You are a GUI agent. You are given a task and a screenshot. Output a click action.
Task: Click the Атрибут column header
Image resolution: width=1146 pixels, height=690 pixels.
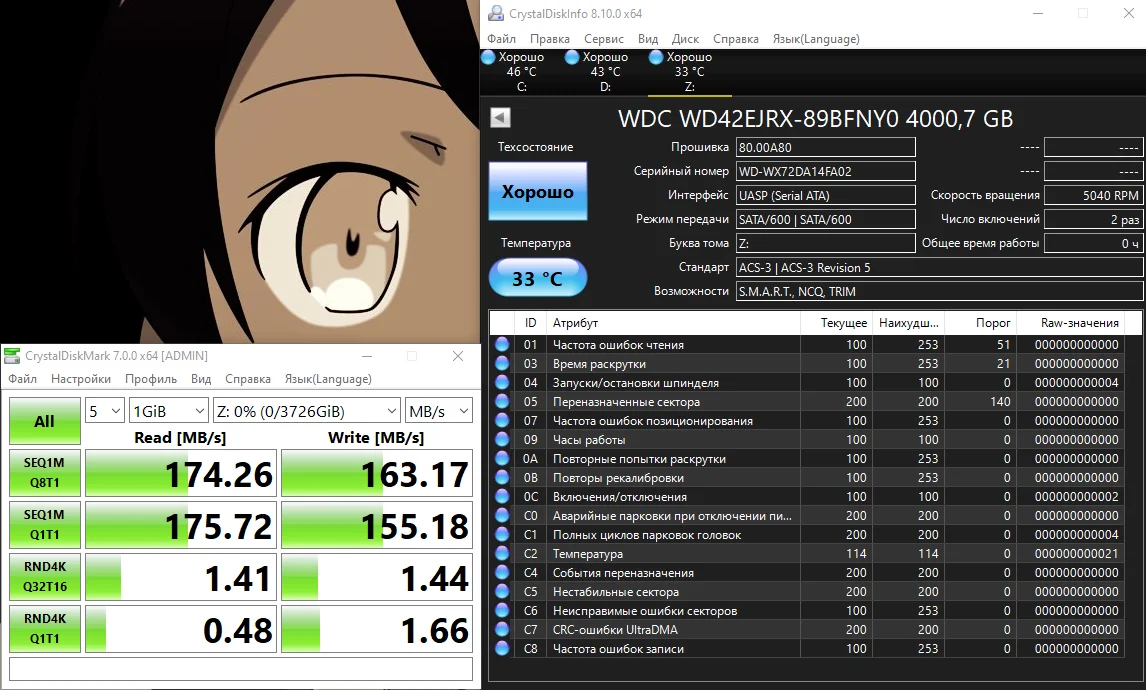(x=672, y=322)
